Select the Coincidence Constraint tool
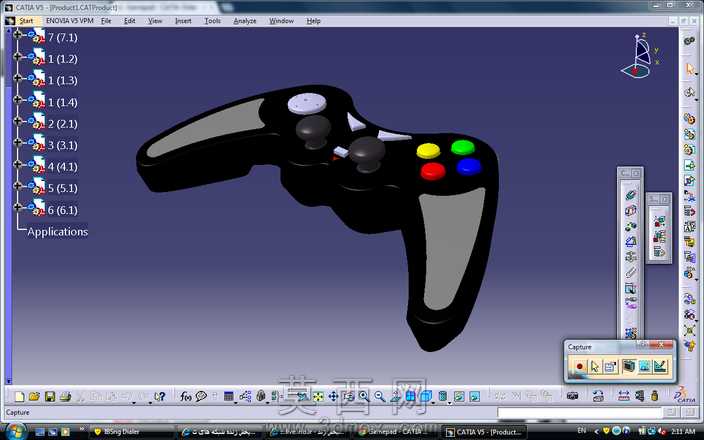The image size is (704, 440). pyautogui.click(x=630, y=195)
